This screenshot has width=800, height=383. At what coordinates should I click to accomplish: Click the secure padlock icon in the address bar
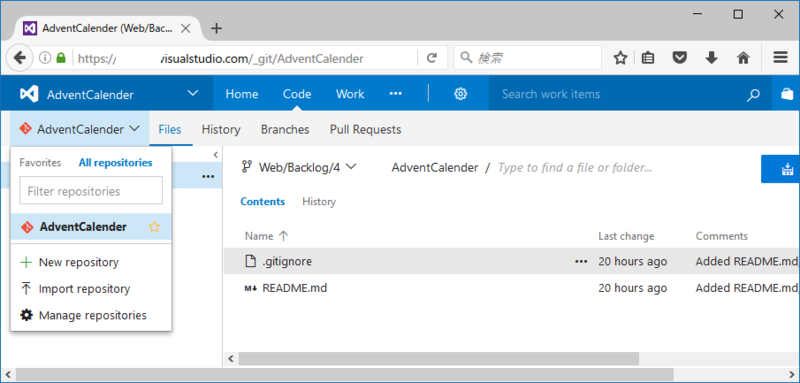[61, 58]
